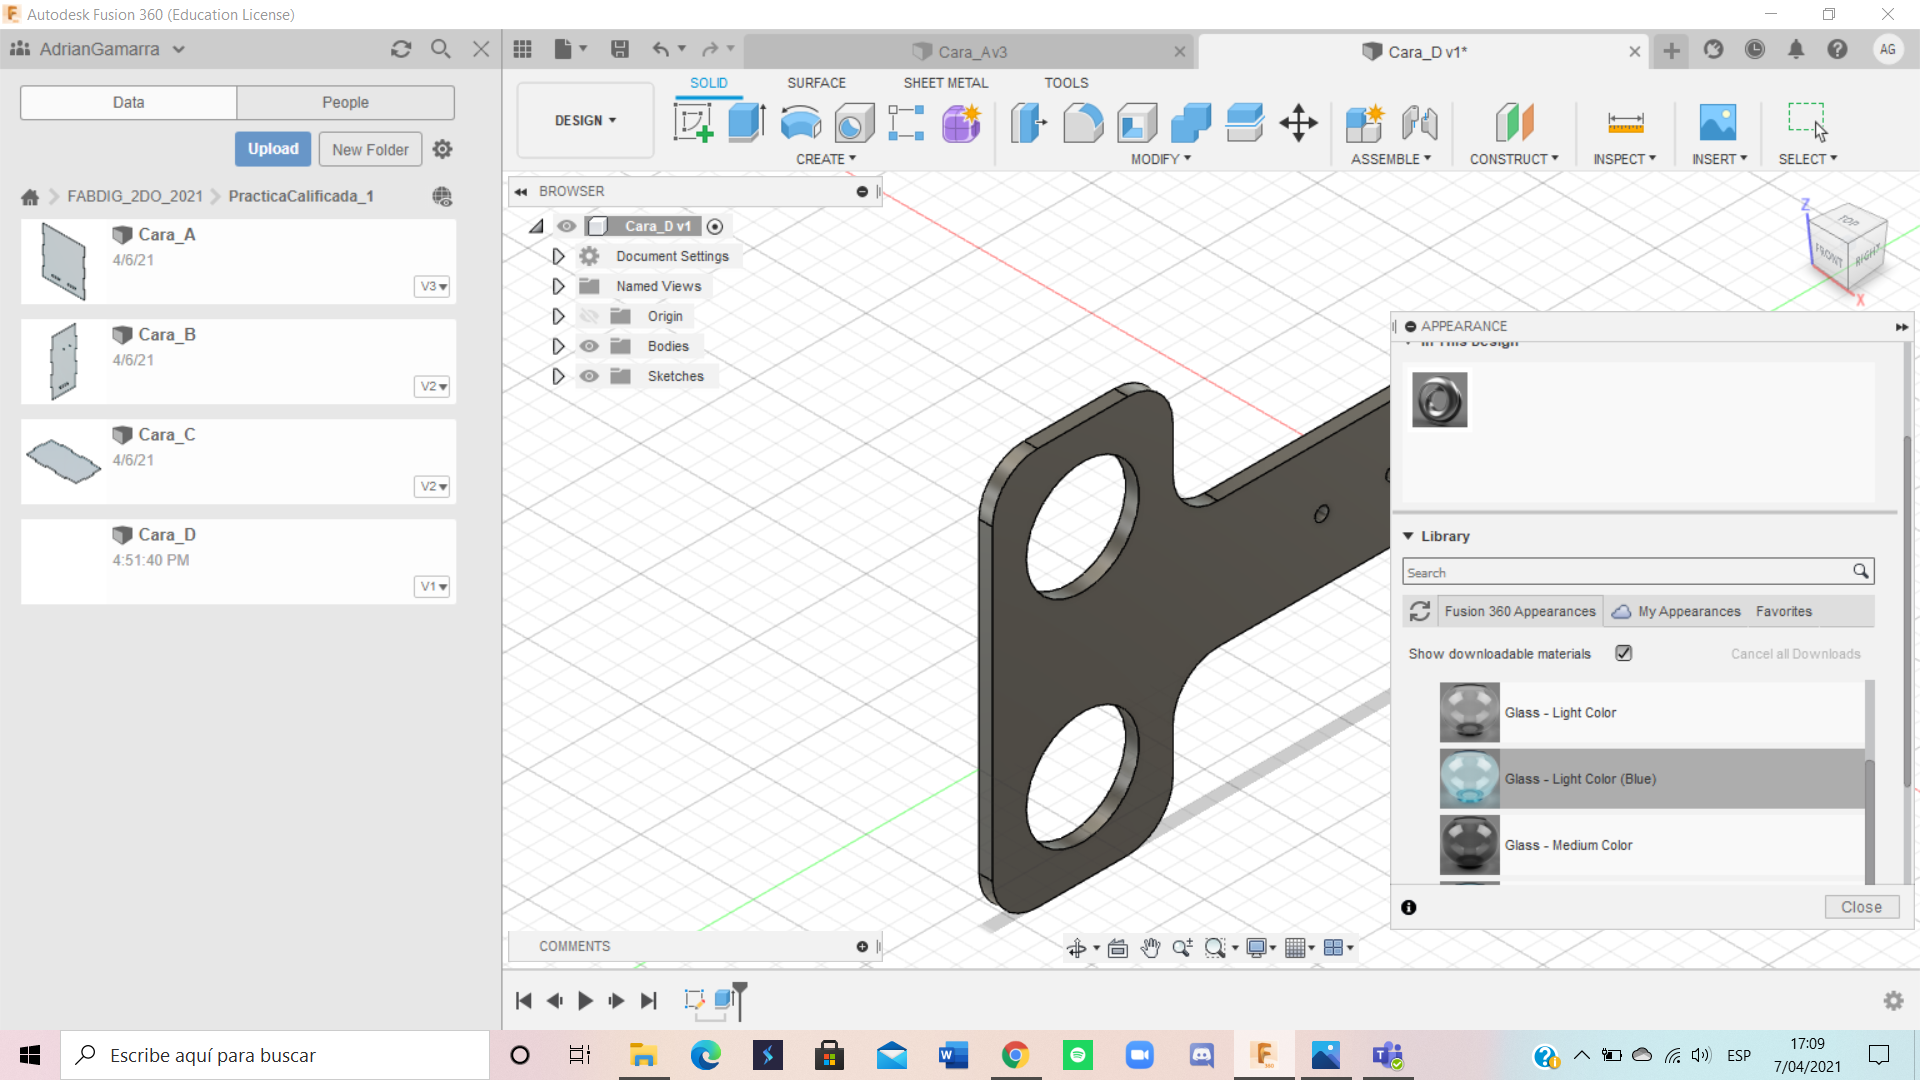Uncheck Show downloadable materials

click(x=1624, y=653)
